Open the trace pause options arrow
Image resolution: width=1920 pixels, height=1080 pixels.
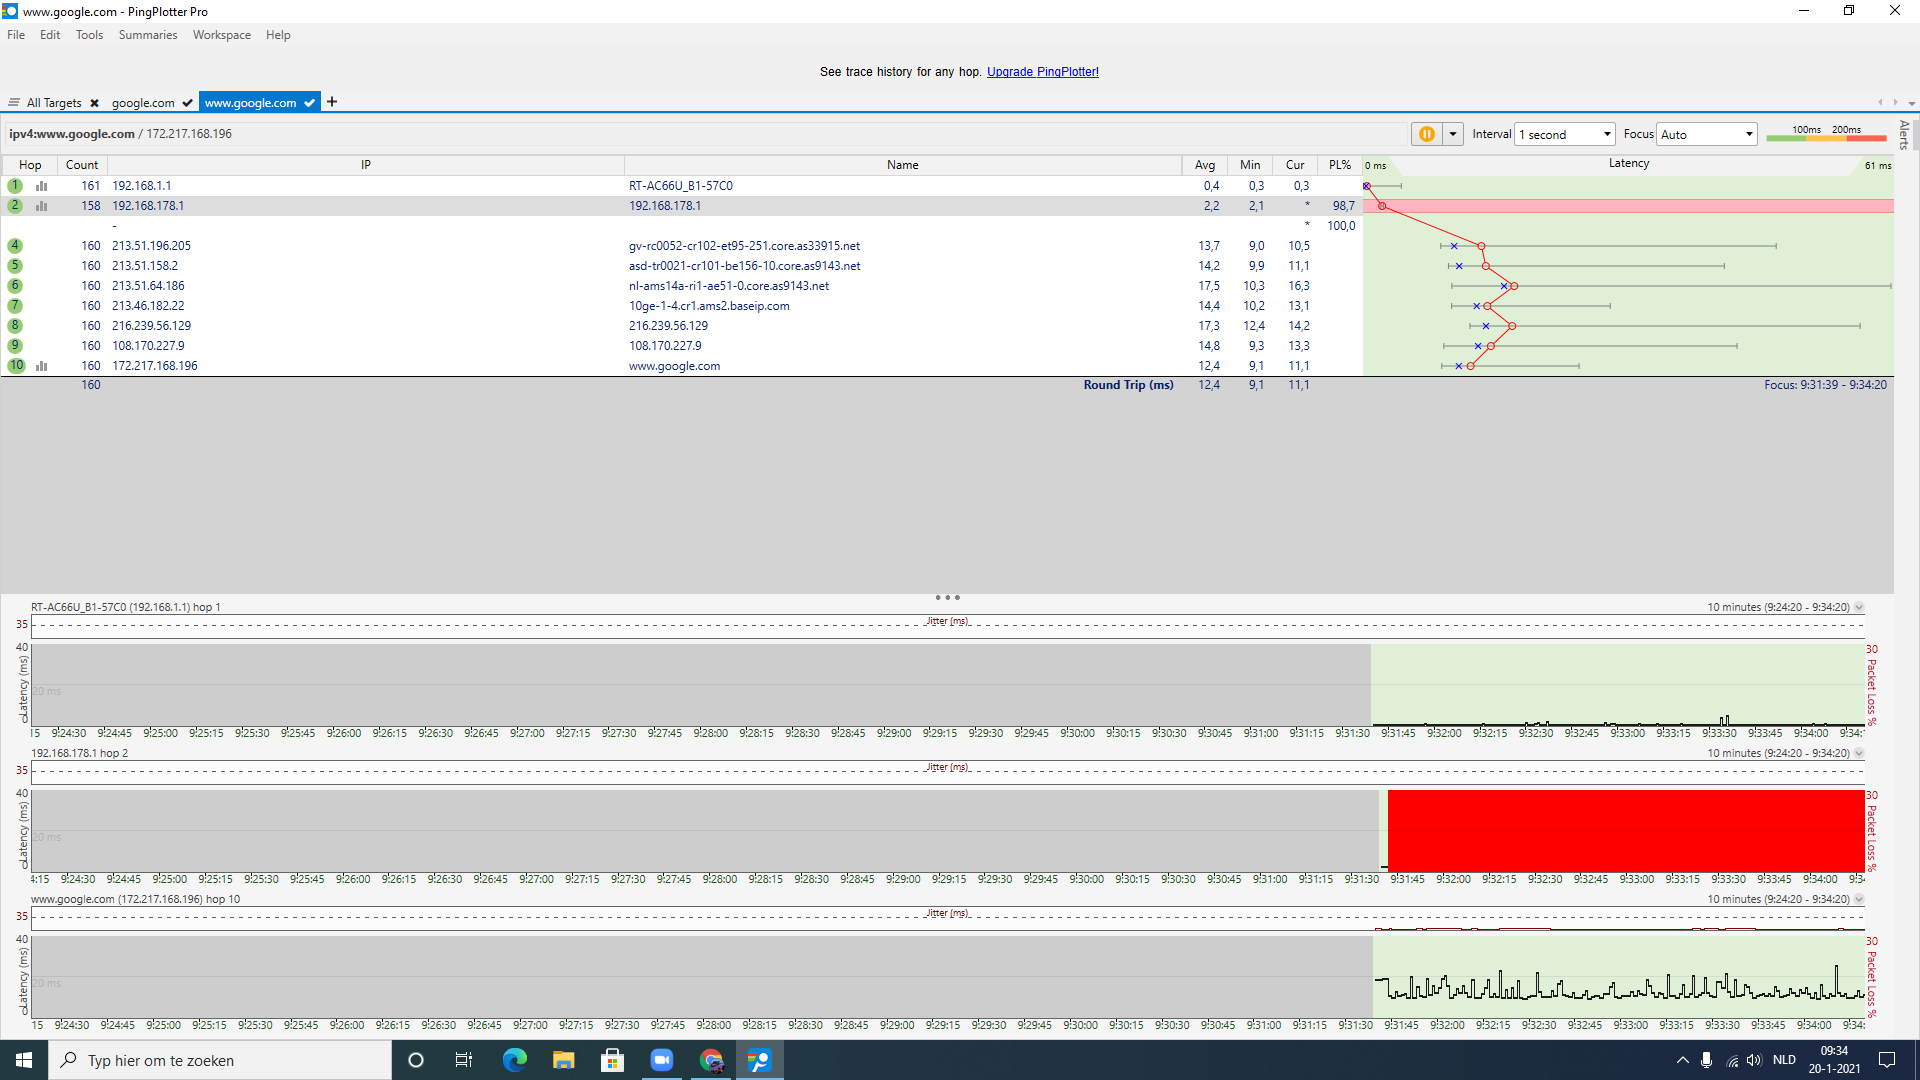coord(1453,134)
